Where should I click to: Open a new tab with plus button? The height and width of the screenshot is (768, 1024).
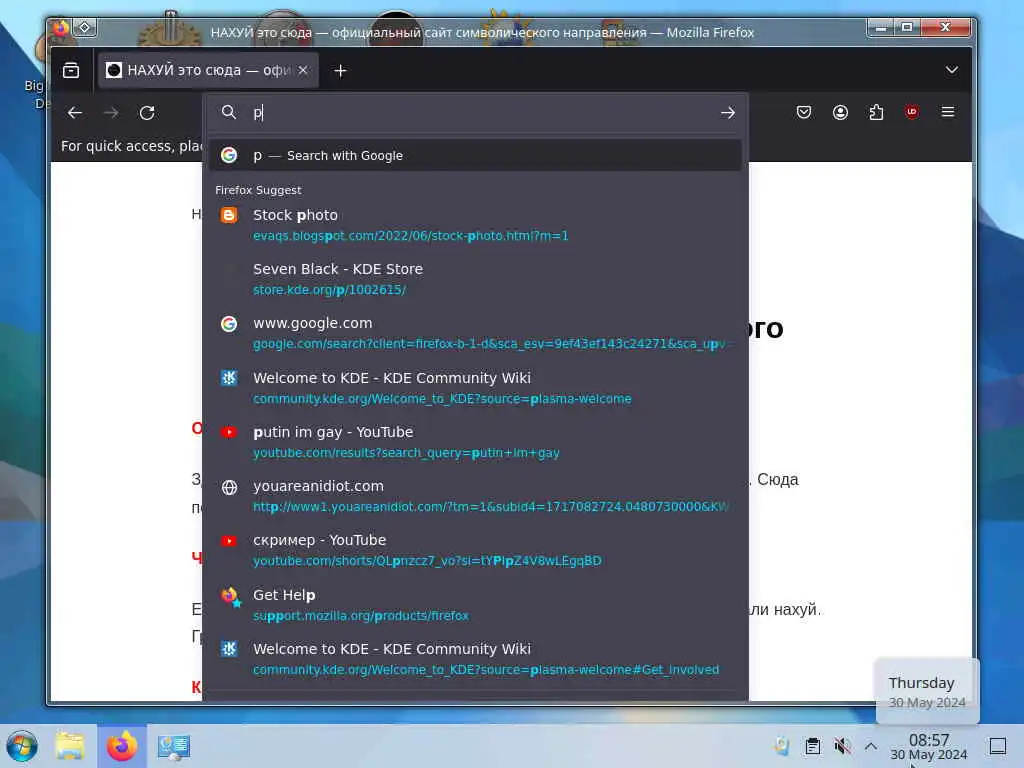[340, 71]
